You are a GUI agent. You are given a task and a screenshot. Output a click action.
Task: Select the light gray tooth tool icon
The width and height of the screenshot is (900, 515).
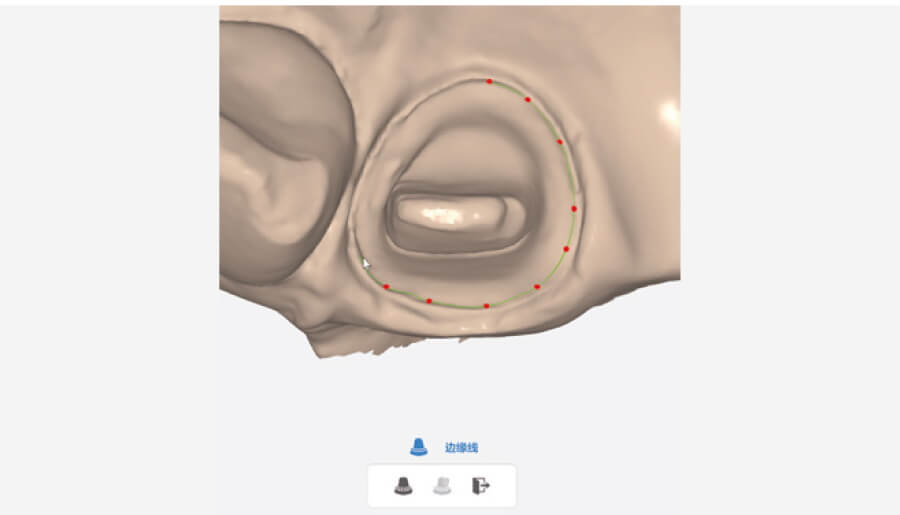point(442,486)
